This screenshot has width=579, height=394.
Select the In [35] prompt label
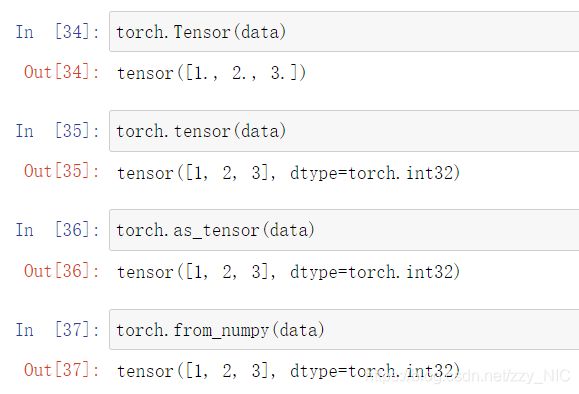pos(58,131)
